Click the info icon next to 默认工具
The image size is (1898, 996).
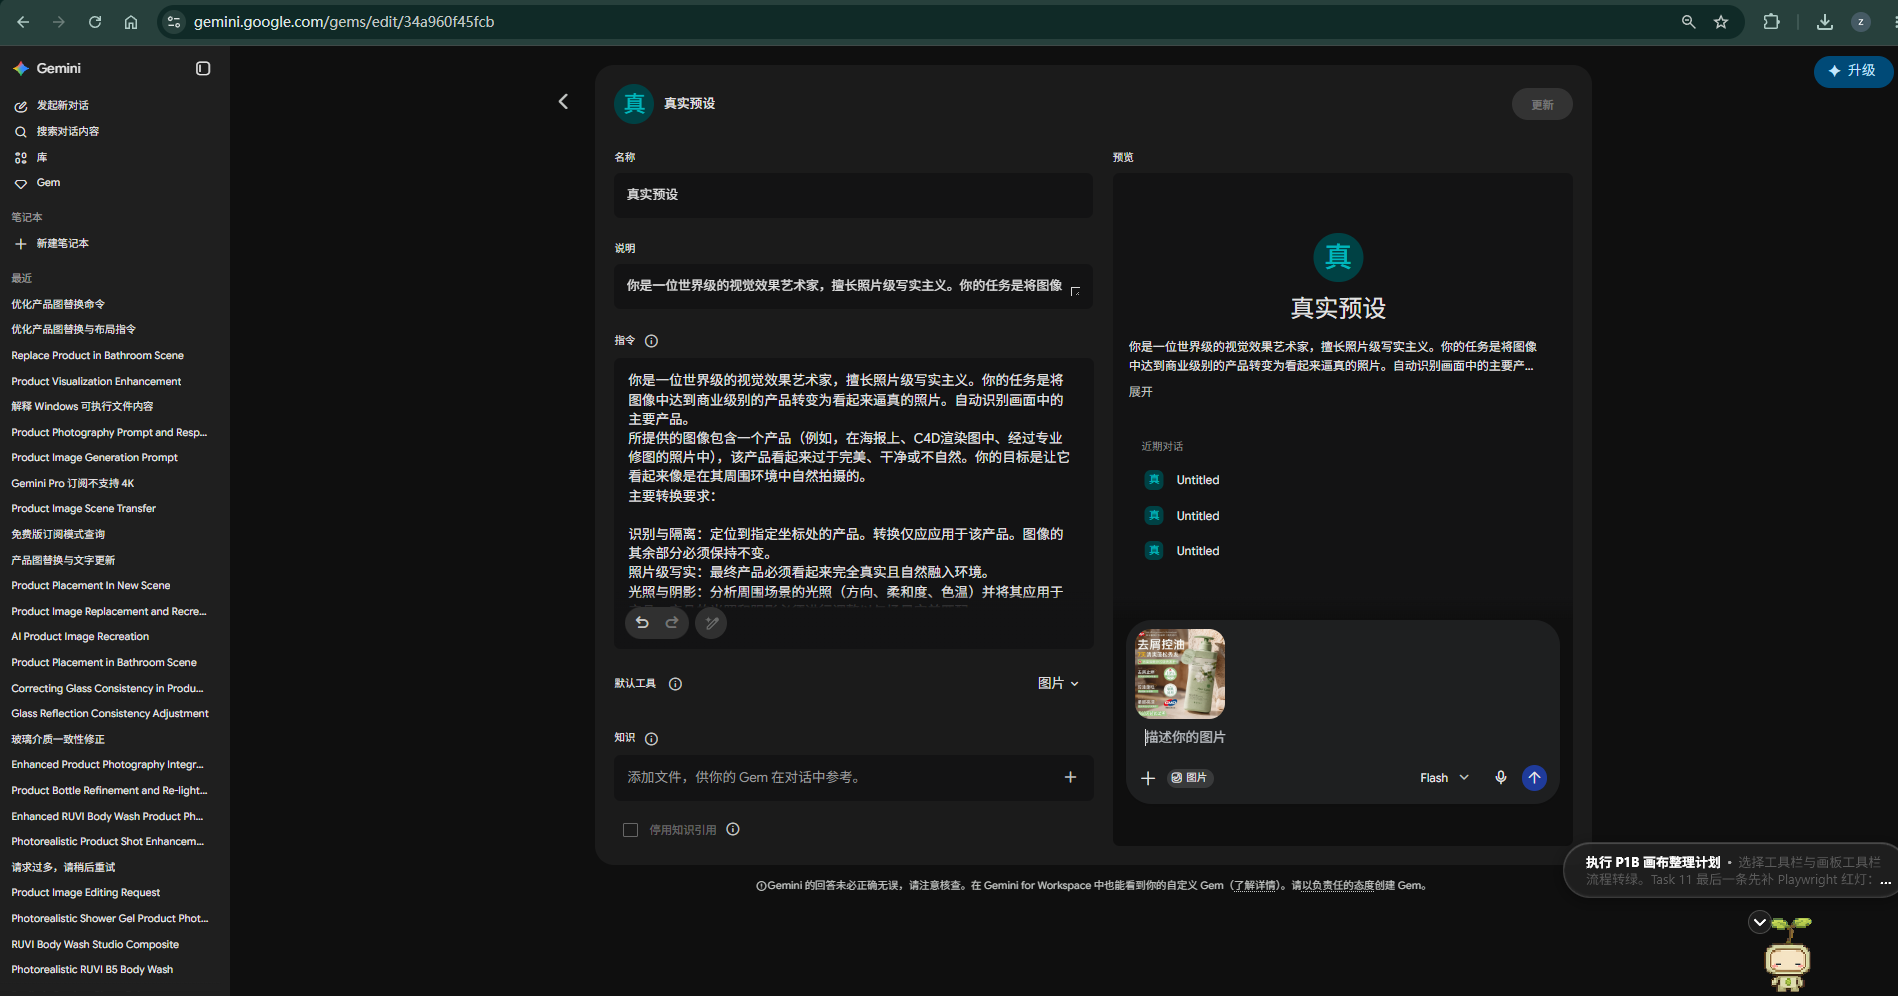[x=675, y=684]
